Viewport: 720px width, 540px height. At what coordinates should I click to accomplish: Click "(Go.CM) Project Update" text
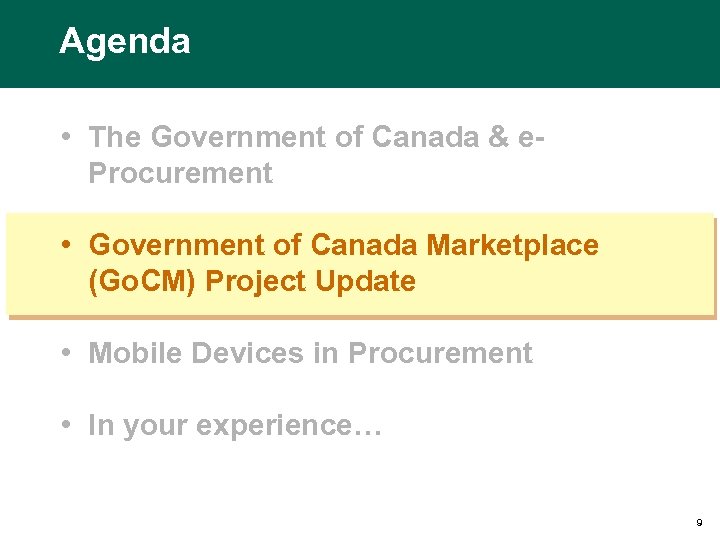(x=252, y=282)
